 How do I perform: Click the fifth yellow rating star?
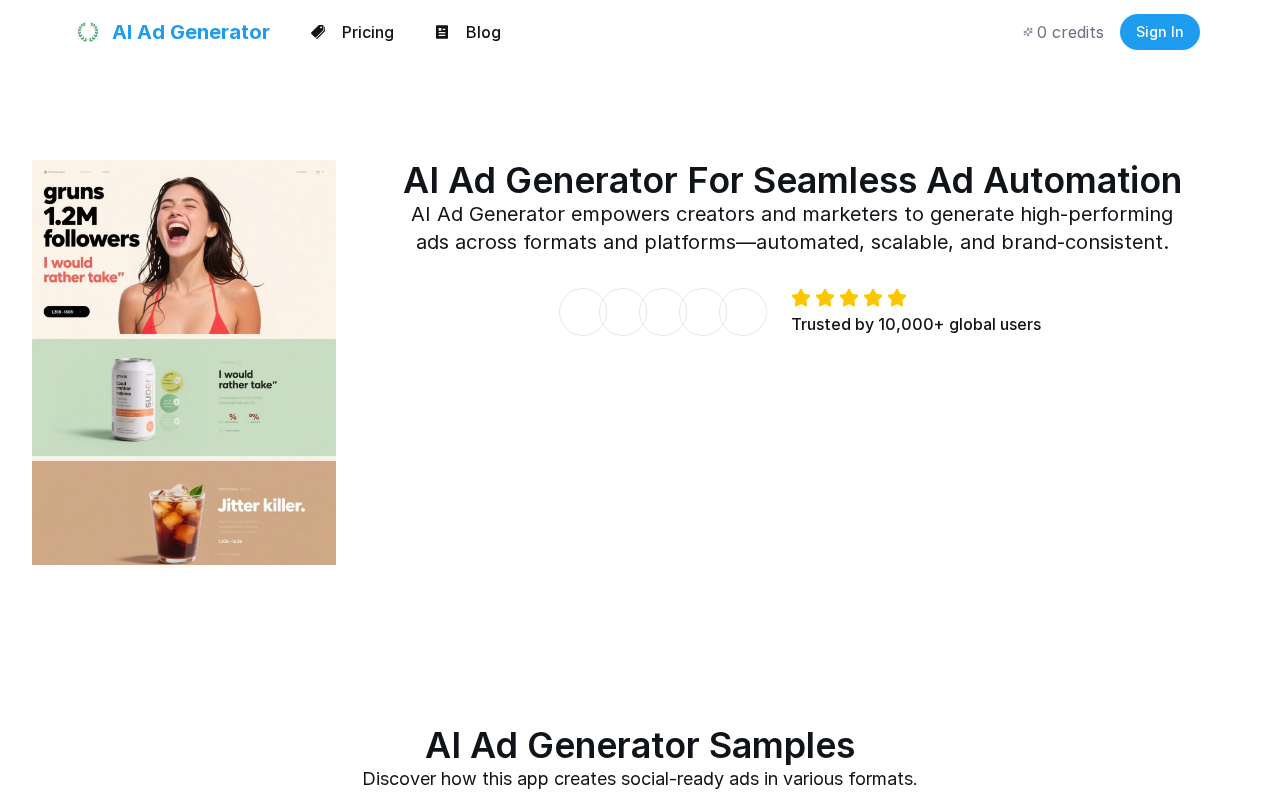(897, 298)
